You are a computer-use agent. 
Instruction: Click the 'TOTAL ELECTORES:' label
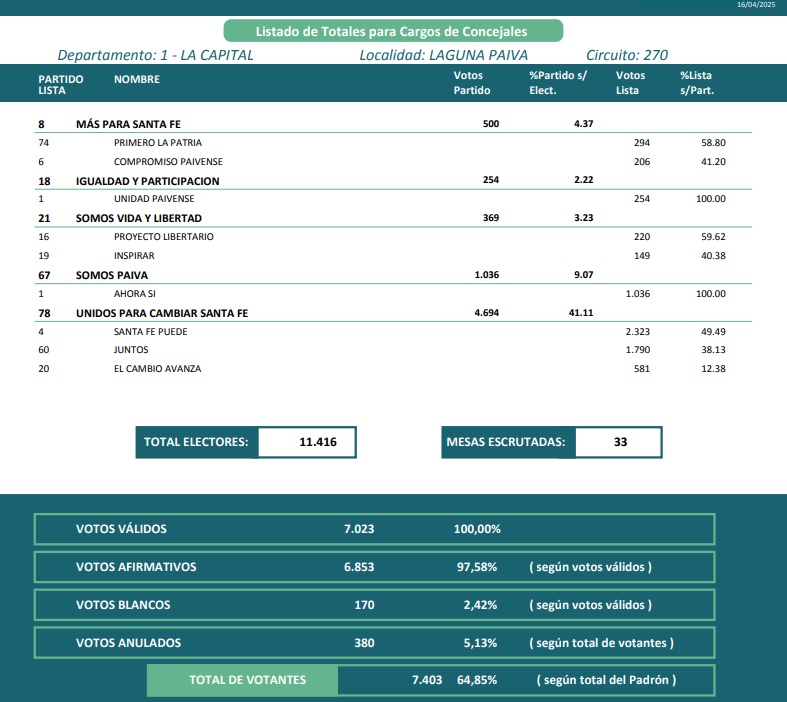[x=196, y=442]
